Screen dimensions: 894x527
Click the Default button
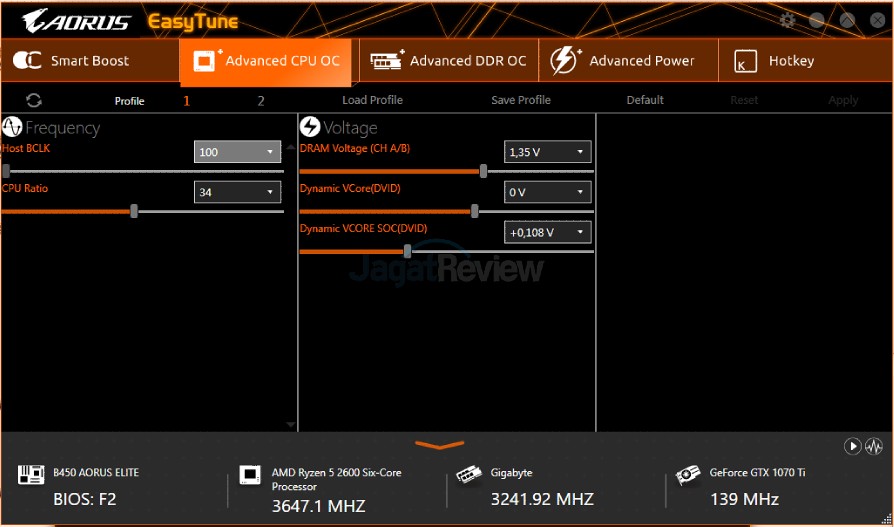coord(645,100)
